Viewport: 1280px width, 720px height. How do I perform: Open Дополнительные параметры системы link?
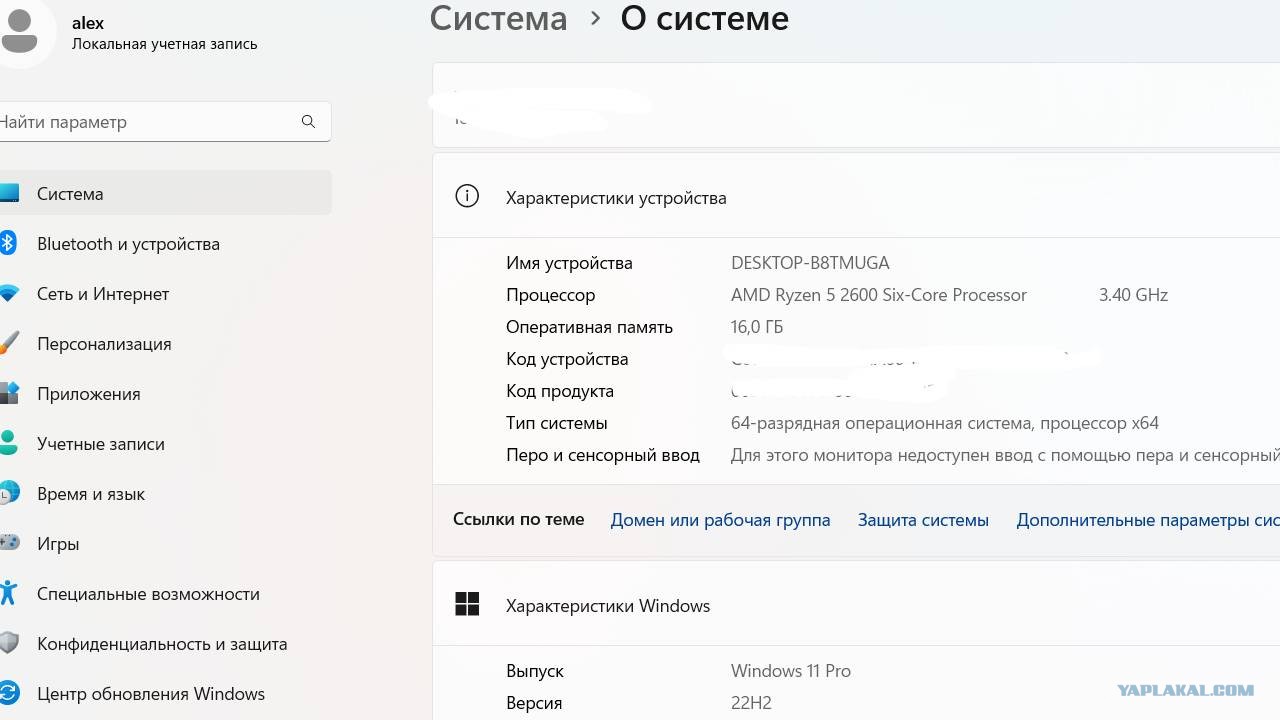coord(1148,520)
